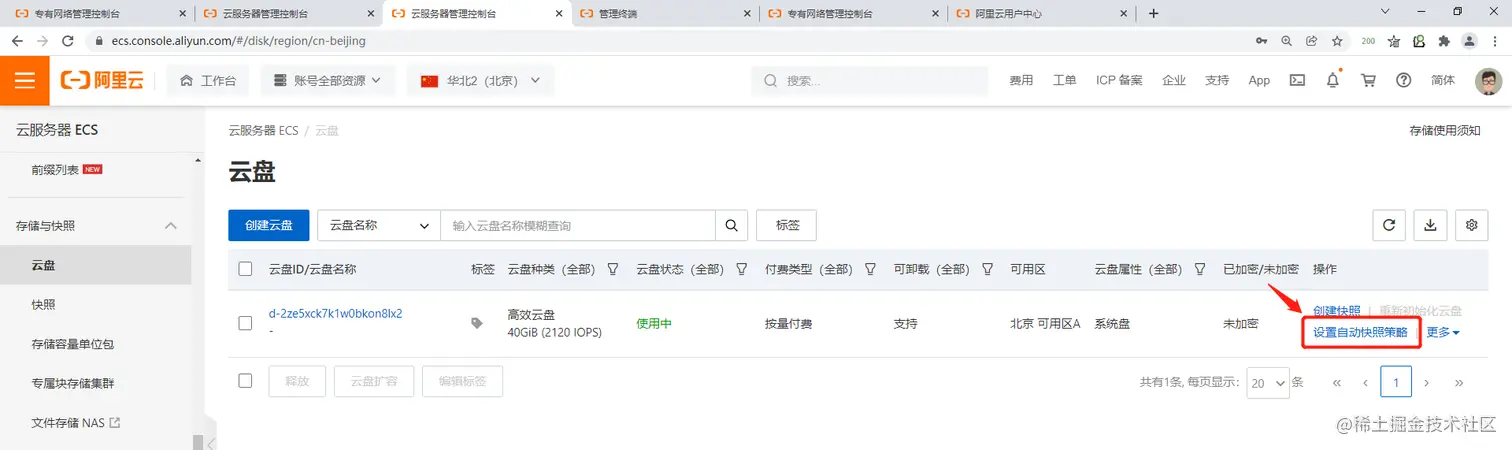1512x450 pixels.
Task: Click the 创建云盘 button
Action: 269,225
